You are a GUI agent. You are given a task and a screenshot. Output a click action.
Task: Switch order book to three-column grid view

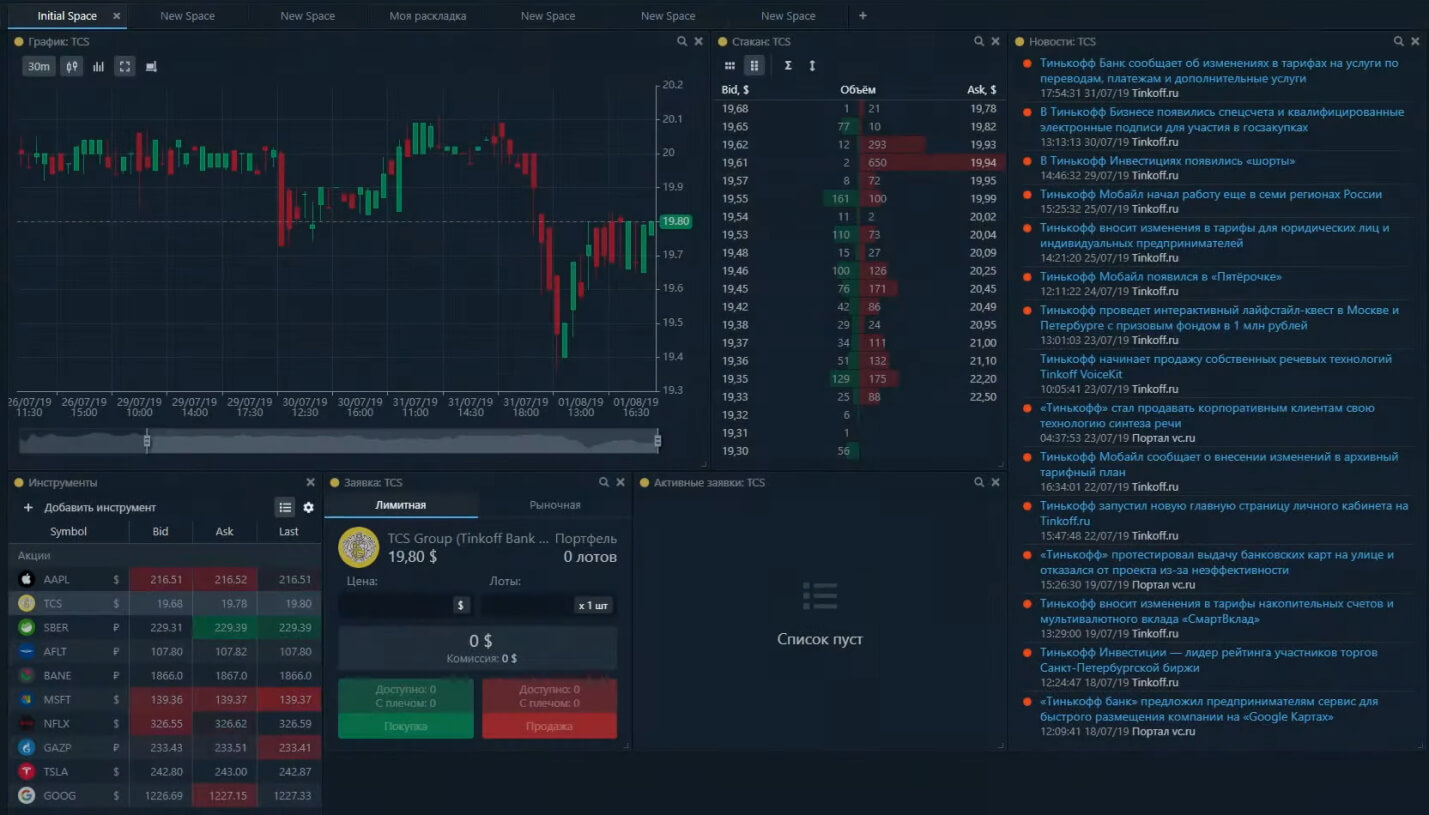730,65
